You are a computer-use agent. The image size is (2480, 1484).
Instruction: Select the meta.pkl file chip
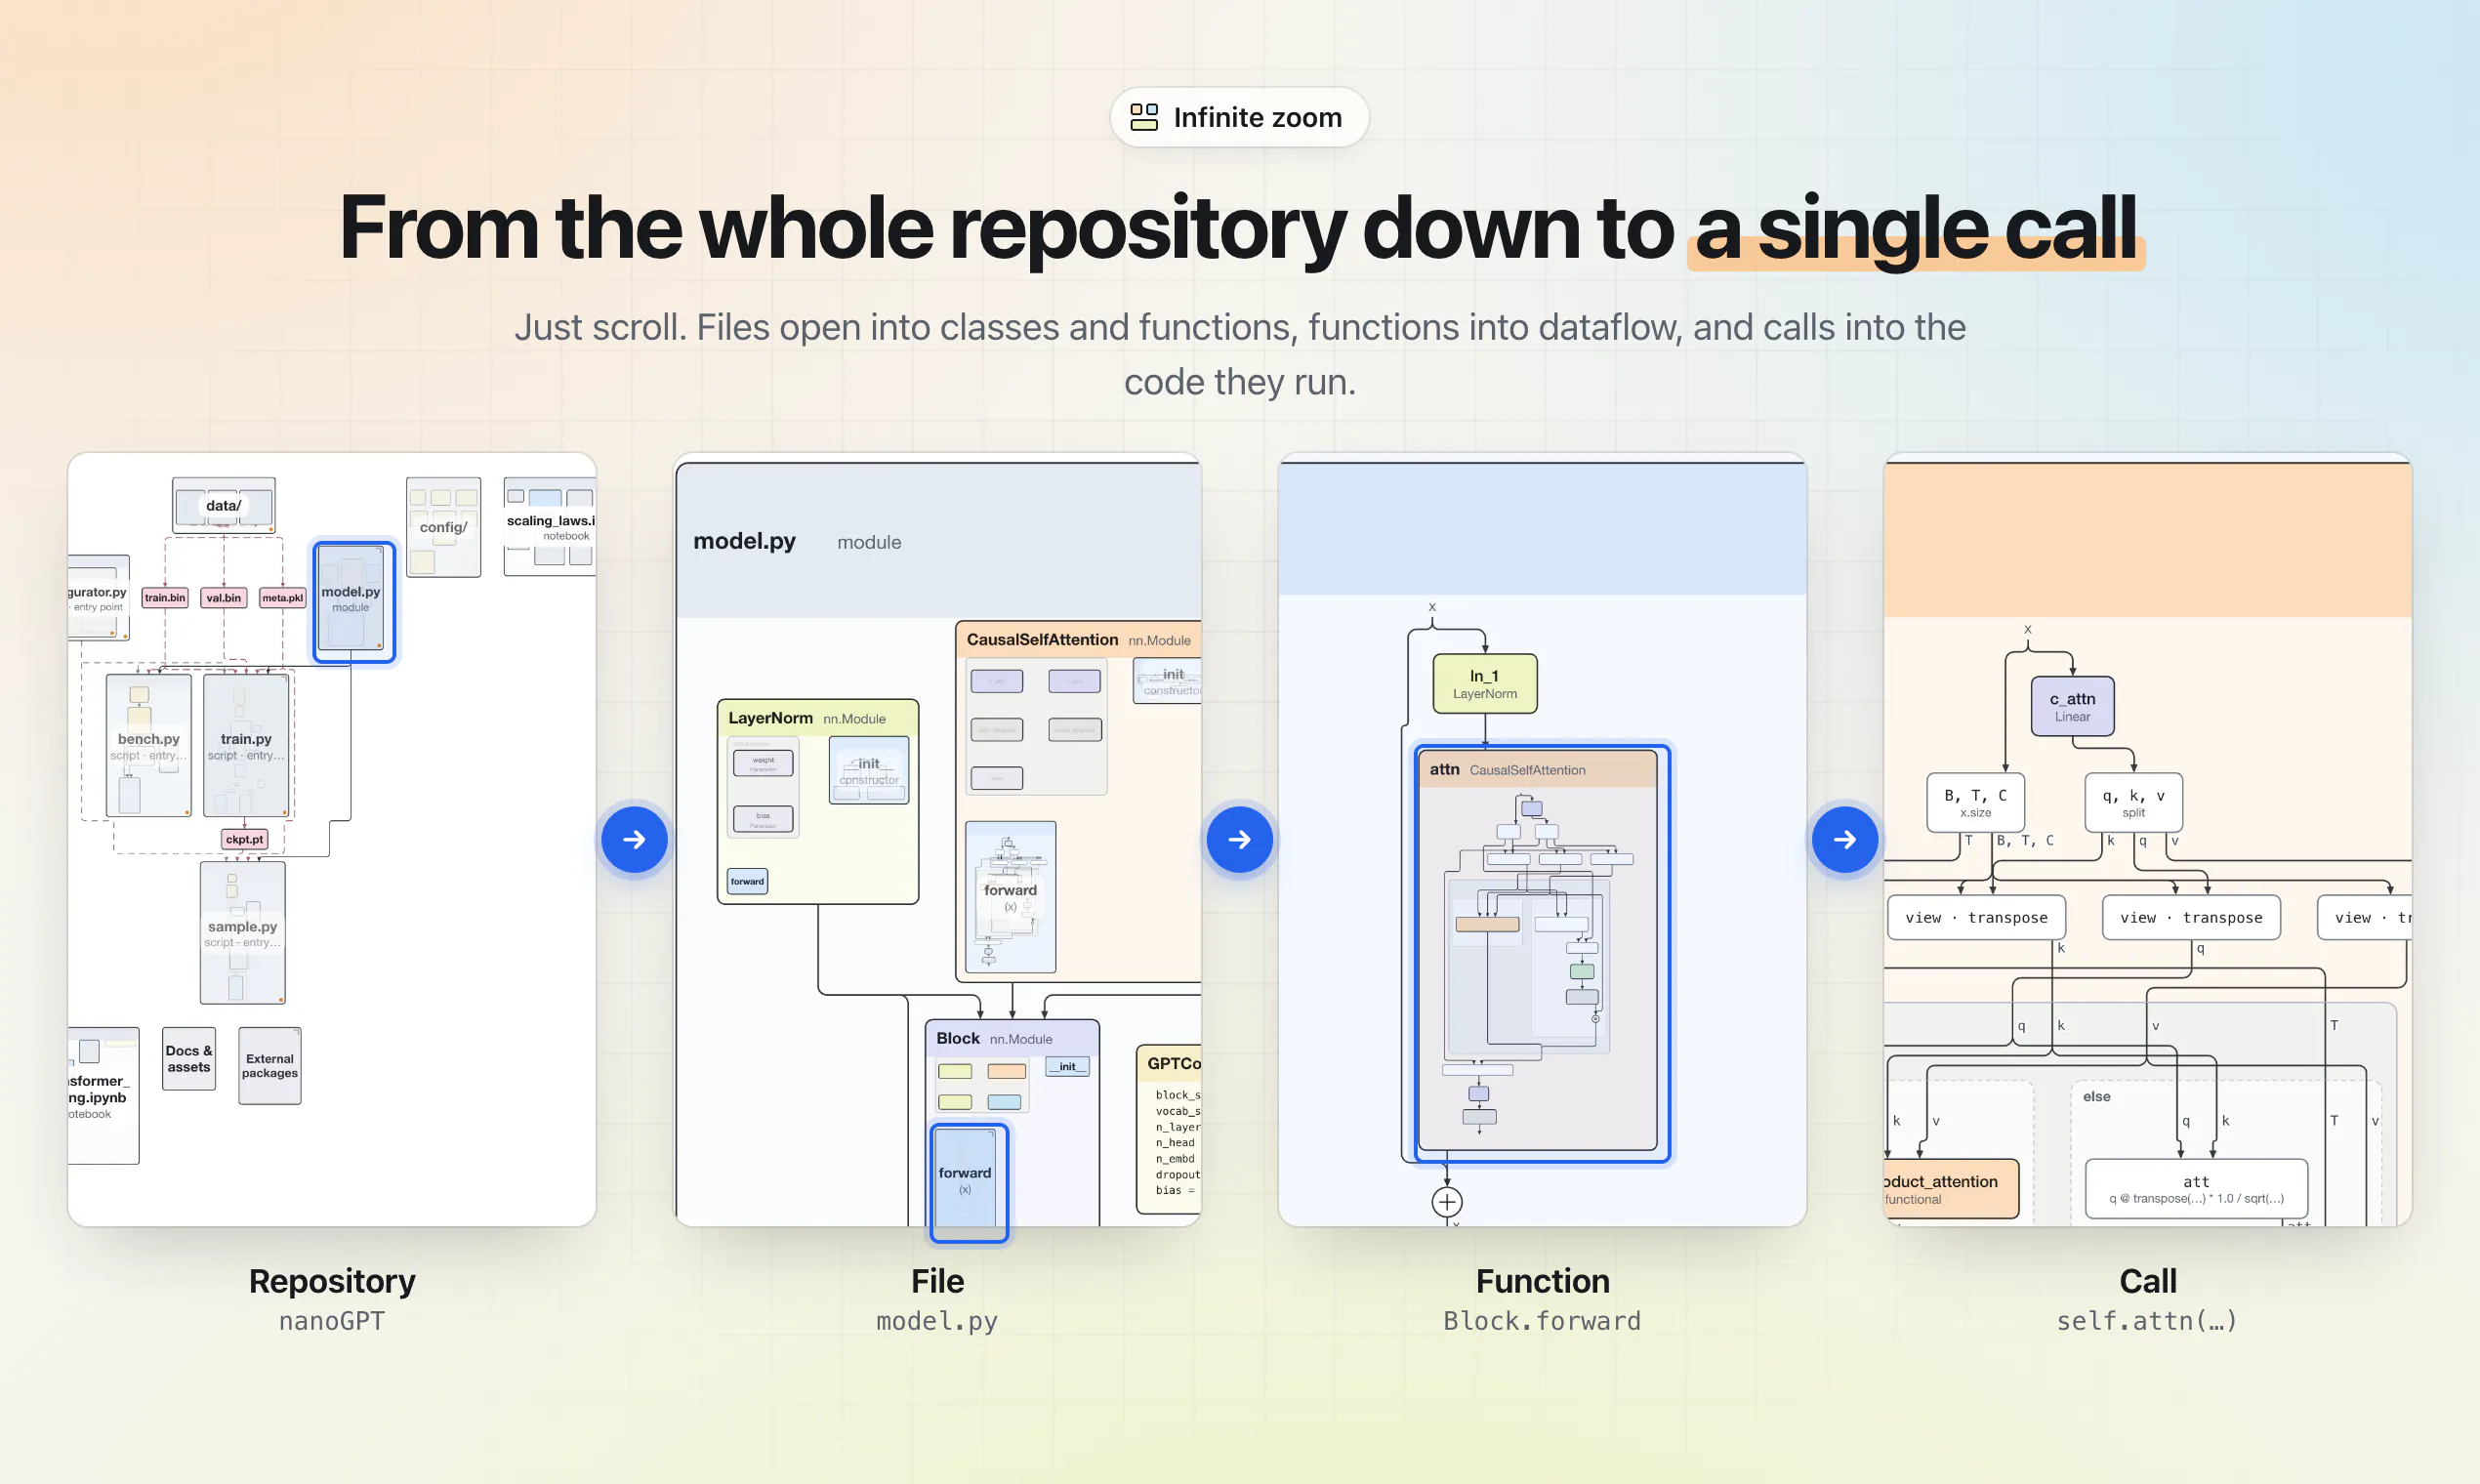[283, 598]
